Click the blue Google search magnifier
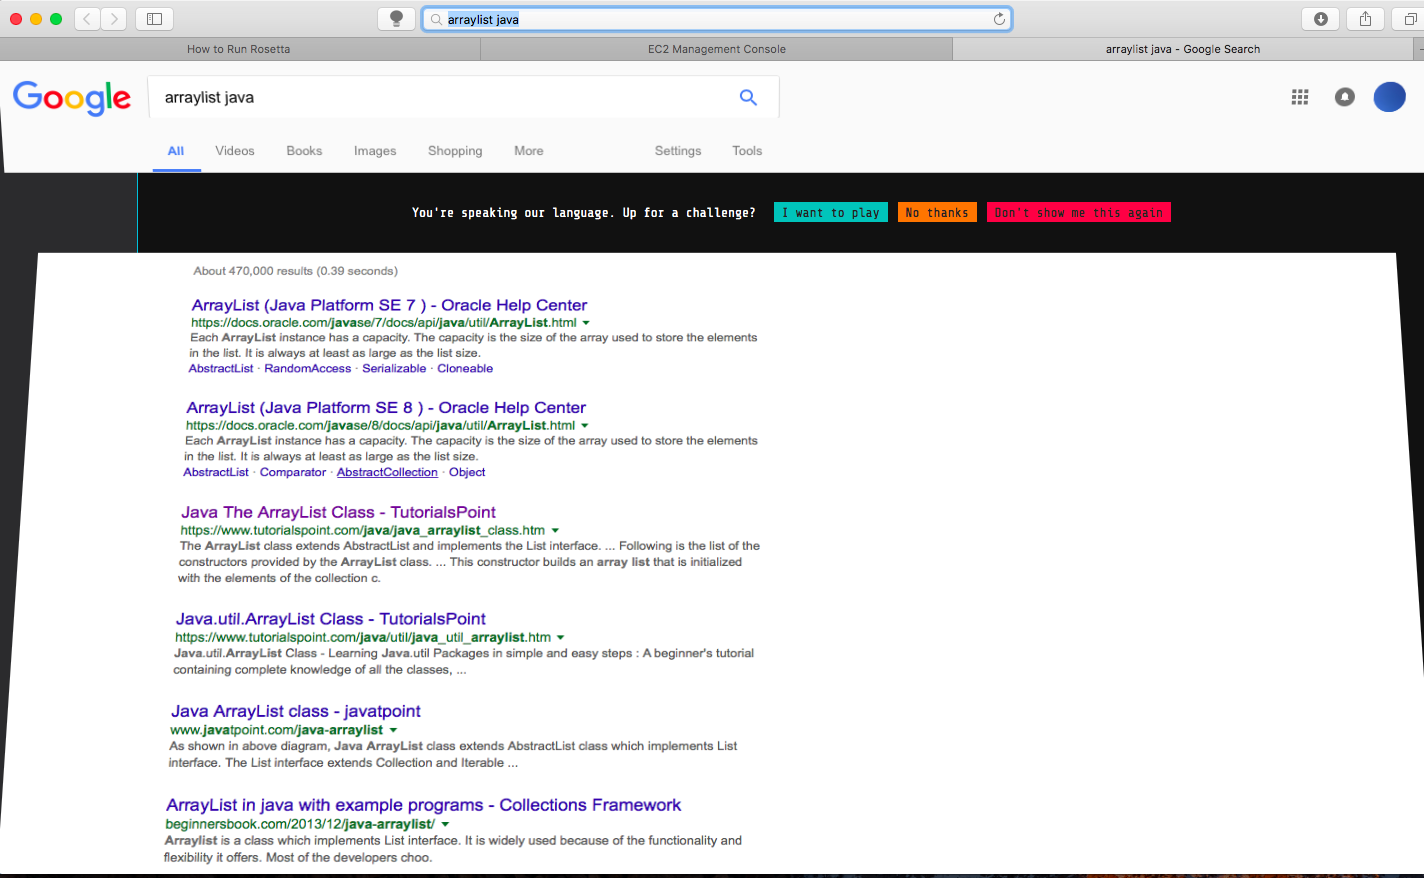 pos(748,97)
